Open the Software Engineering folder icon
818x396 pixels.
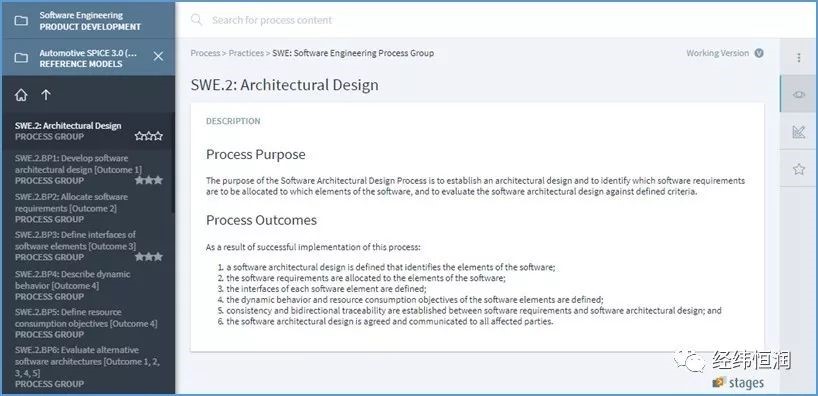pos(21,21)
